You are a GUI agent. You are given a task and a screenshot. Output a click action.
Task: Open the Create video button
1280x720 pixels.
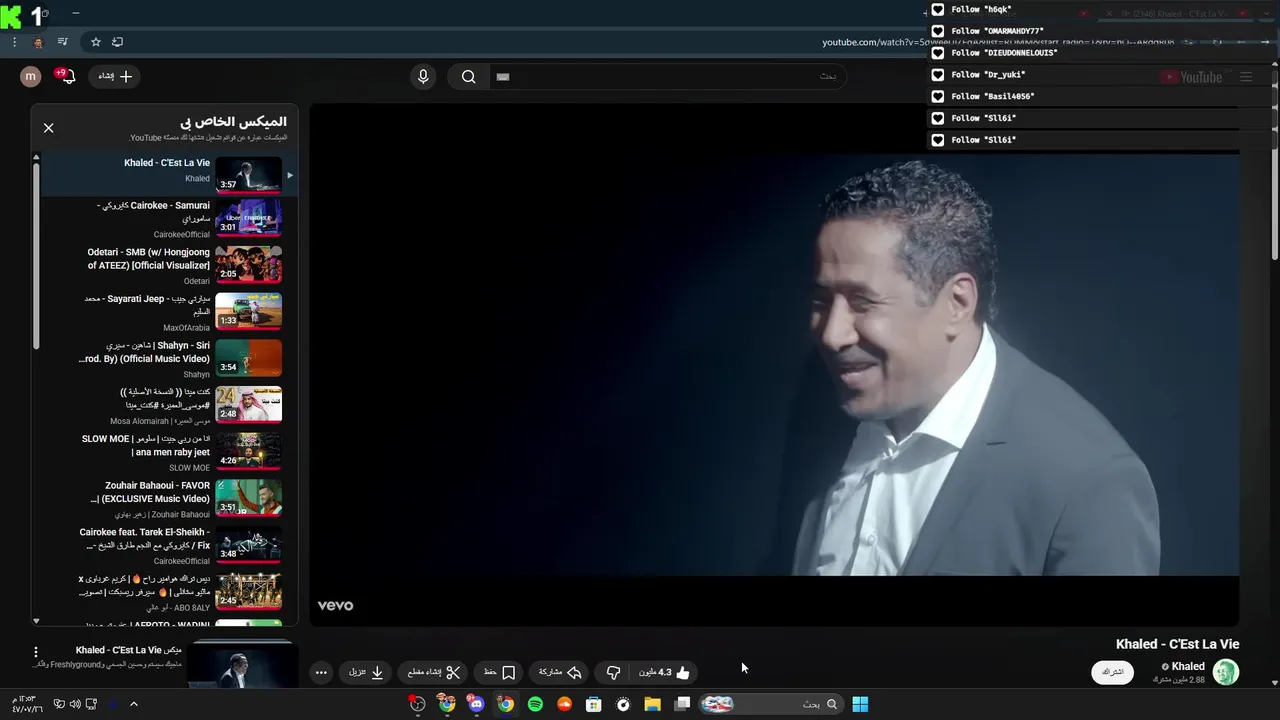(x=115, y=77)
